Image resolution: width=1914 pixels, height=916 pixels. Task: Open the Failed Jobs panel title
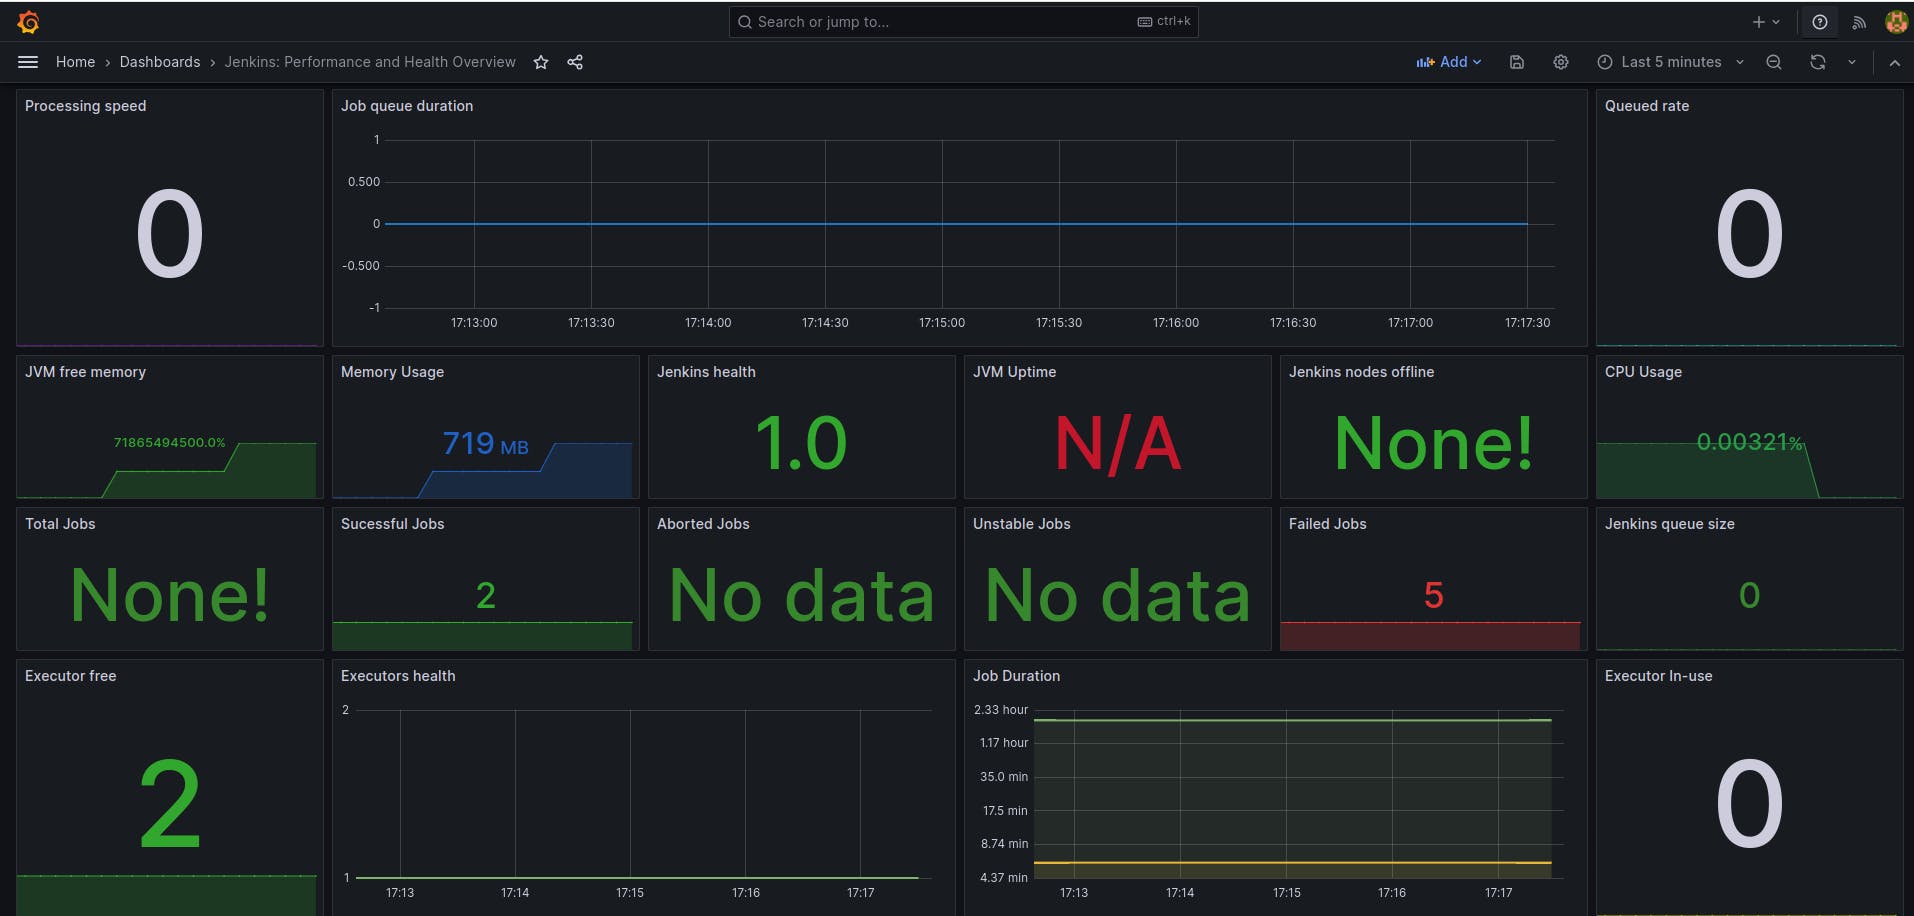[x=1327, y=524]
